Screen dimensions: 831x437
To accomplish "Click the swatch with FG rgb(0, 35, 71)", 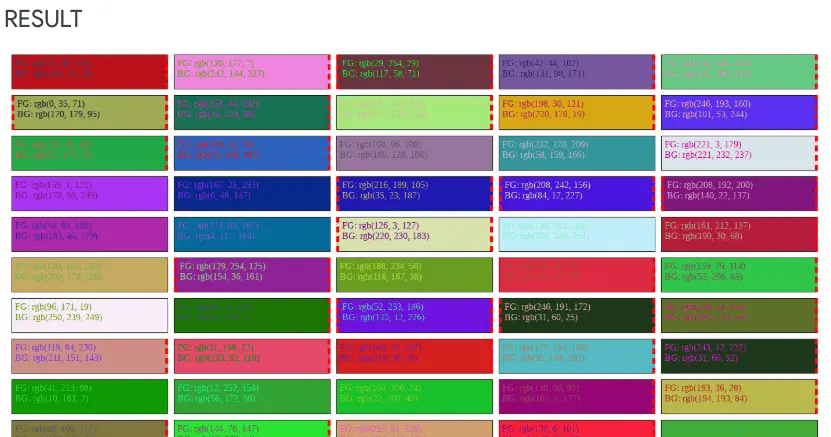I will pos(89,112).
